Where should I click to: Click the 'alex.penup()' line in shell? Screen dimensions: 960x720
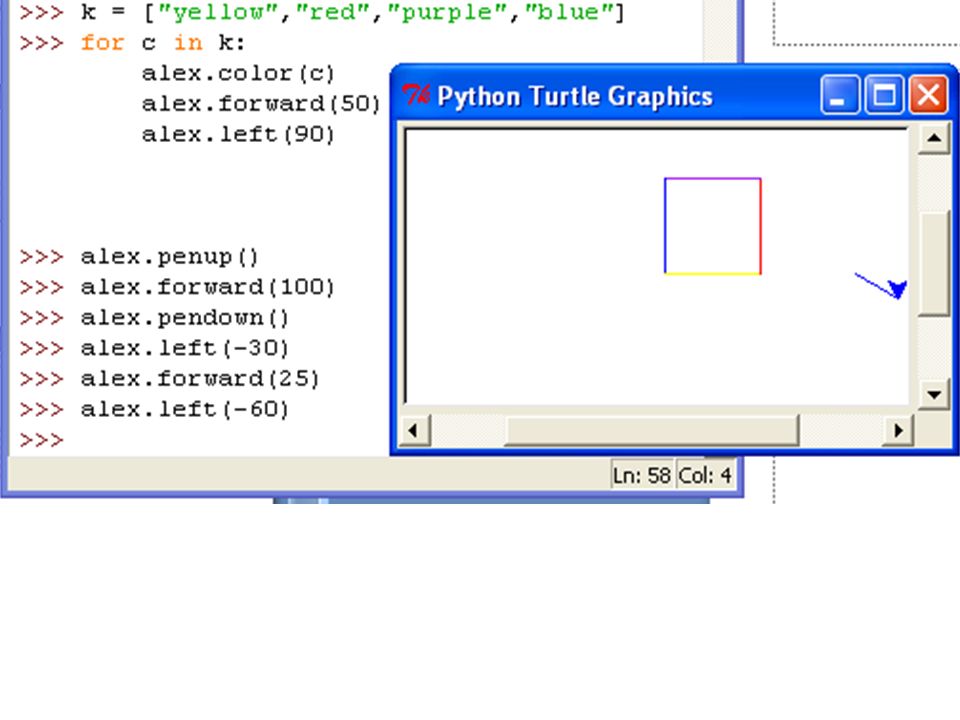pos(170,257)
